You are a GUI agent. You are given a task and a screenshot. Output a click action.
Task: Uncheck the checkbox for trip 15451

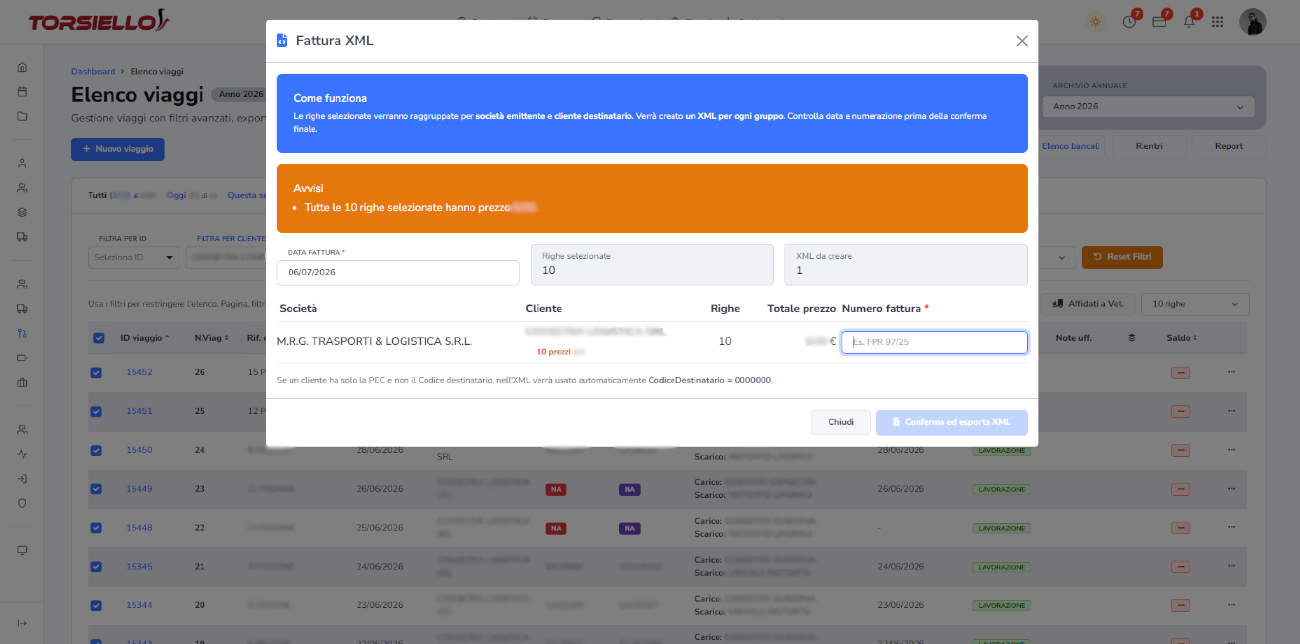coord(96,411)
